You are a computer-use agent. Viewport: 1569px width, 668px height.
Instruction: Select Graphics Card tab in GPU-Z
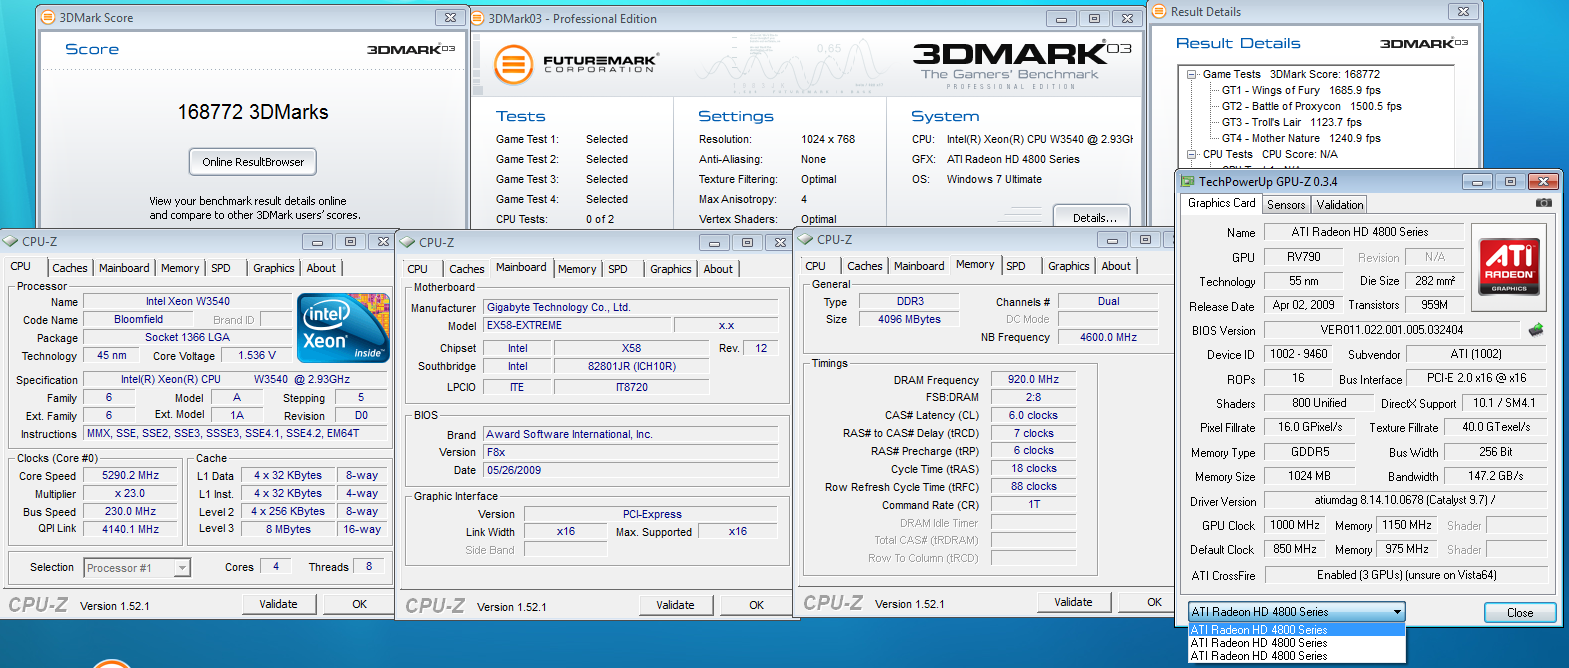[1221, 203]
